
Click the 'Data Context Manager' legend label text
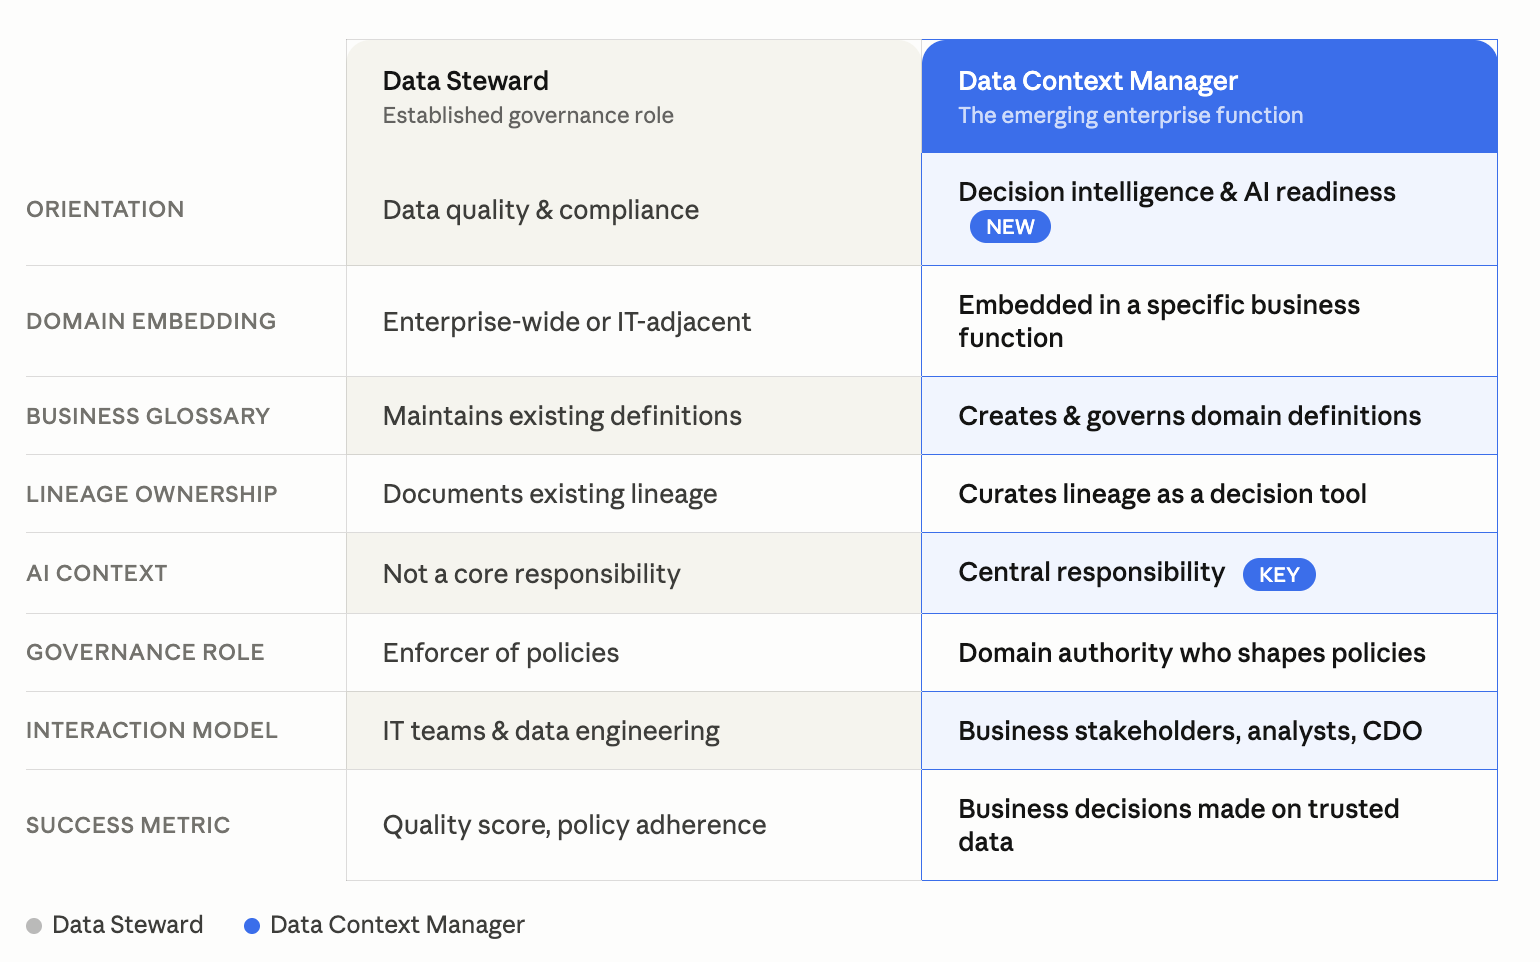click(397, 926)
